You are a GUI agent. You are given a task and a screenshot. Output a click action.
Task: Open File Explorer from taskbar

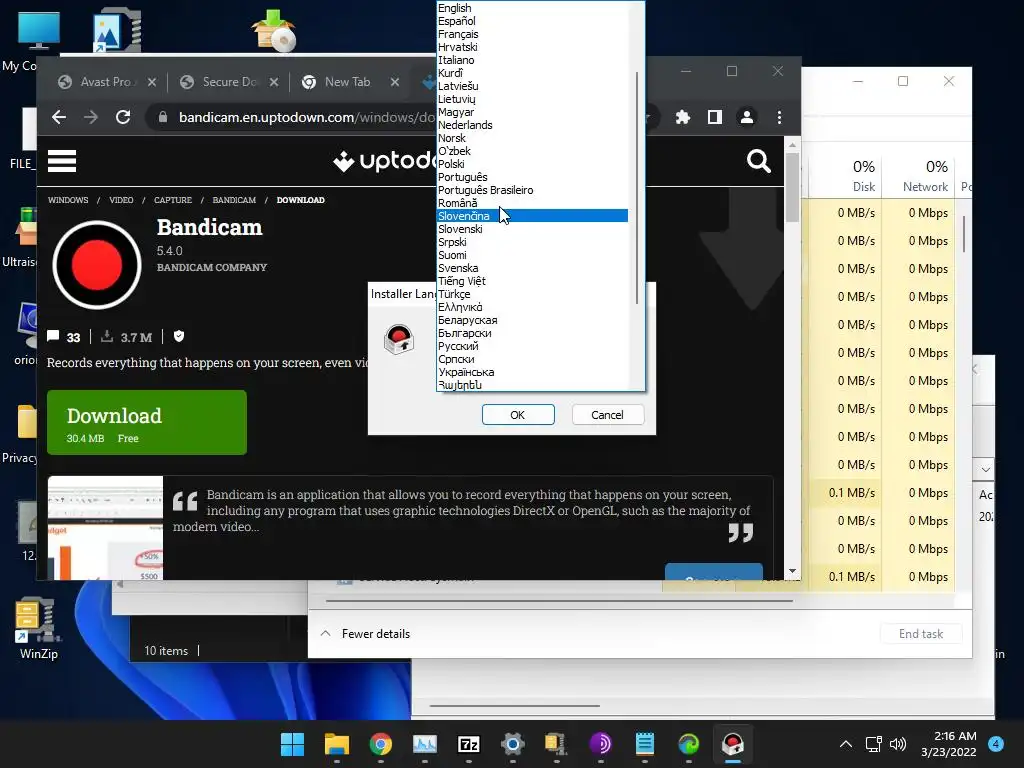337,744
